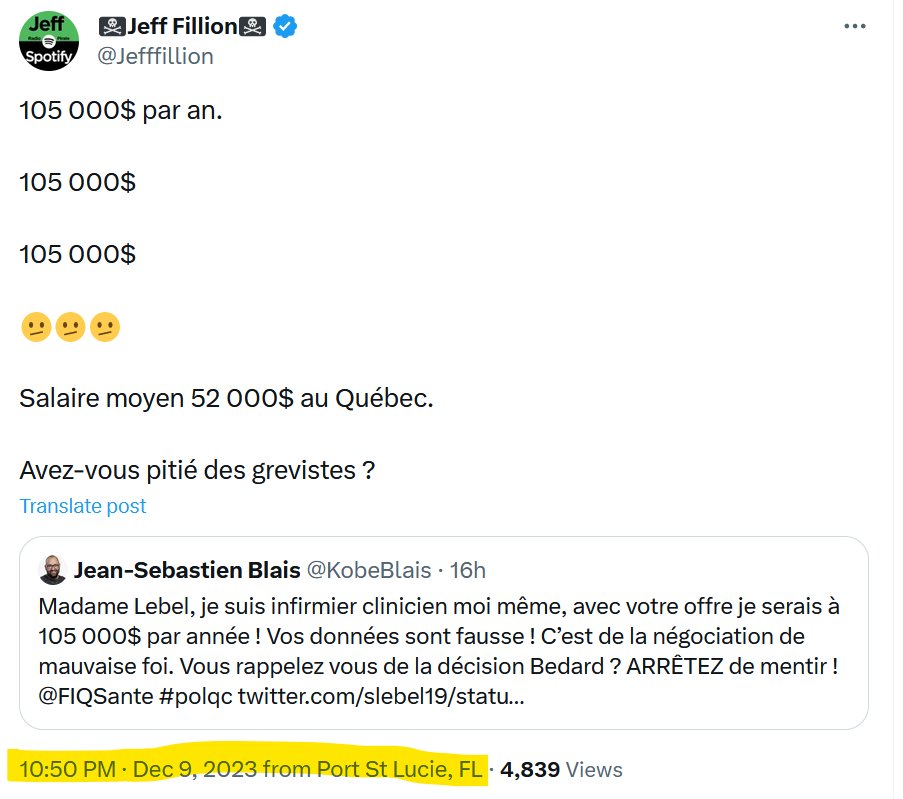
Task: Click the 10:50 PM post time
Action: tap(68, 770)
